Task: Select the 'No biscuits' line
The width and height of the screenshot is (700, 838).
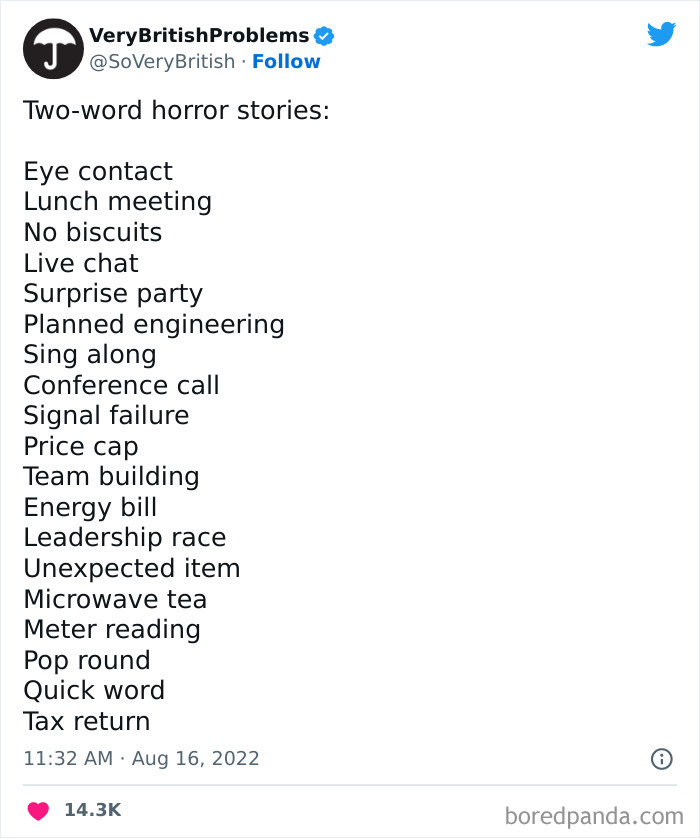Action: click(x=92, y=232)
